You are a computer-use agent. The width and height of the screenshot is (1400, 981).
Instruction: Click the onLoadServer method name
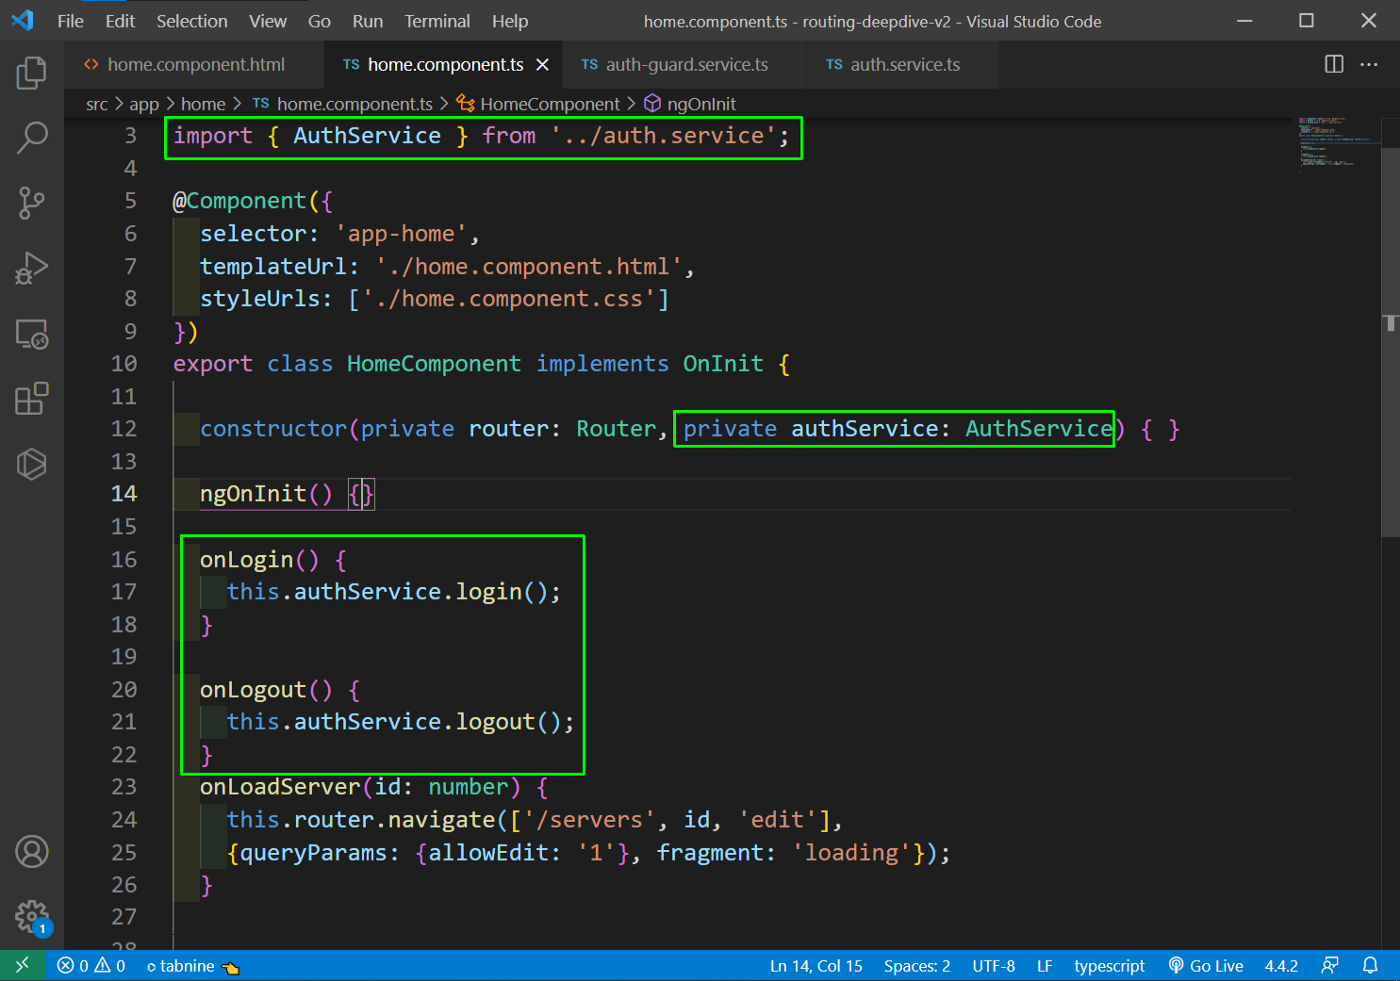(280, 787)
